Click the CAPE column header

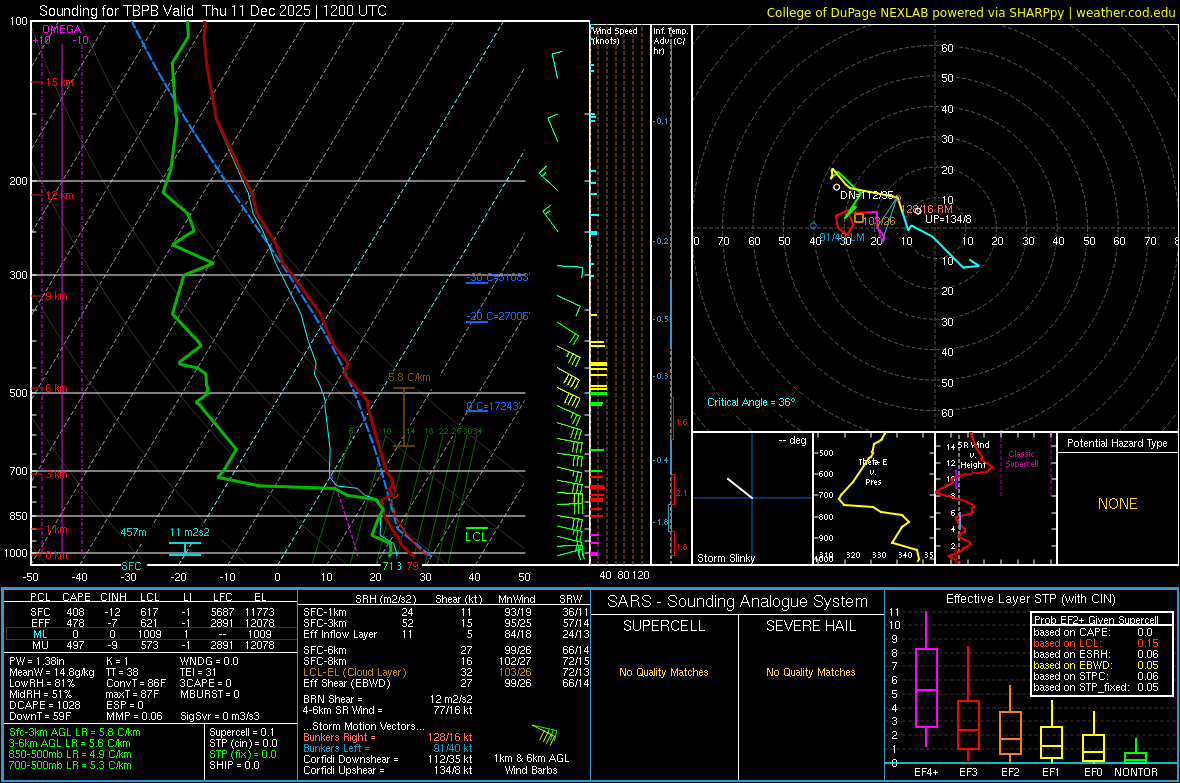(x=76, y=597)
